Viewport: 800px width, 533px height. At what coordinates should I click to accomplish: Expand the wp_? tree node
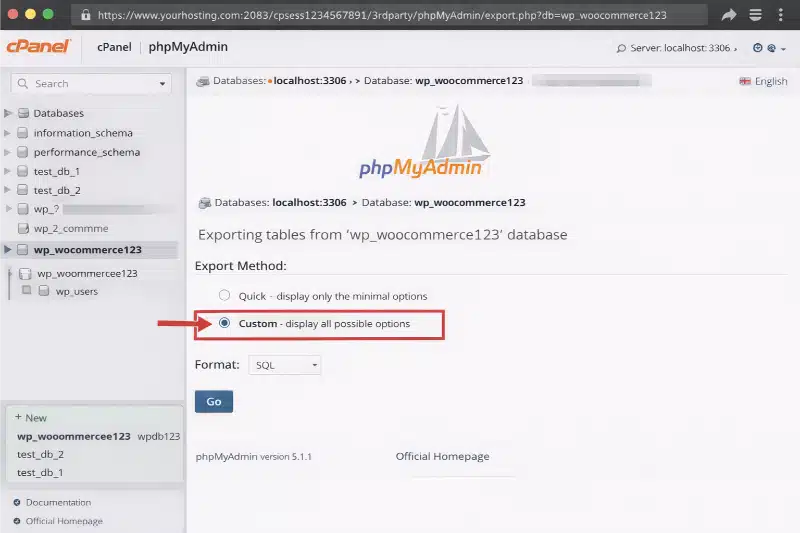(8, 209)
